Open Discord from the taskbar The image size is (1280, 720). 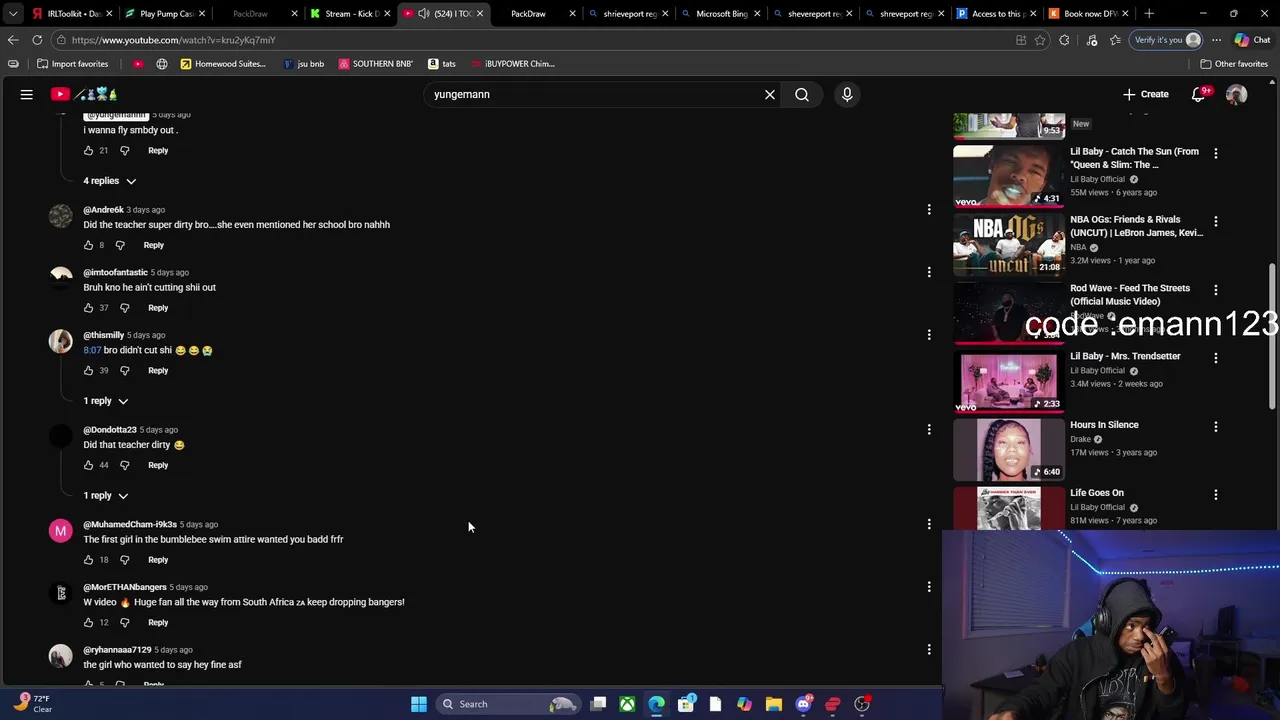(x=803, y=704)
